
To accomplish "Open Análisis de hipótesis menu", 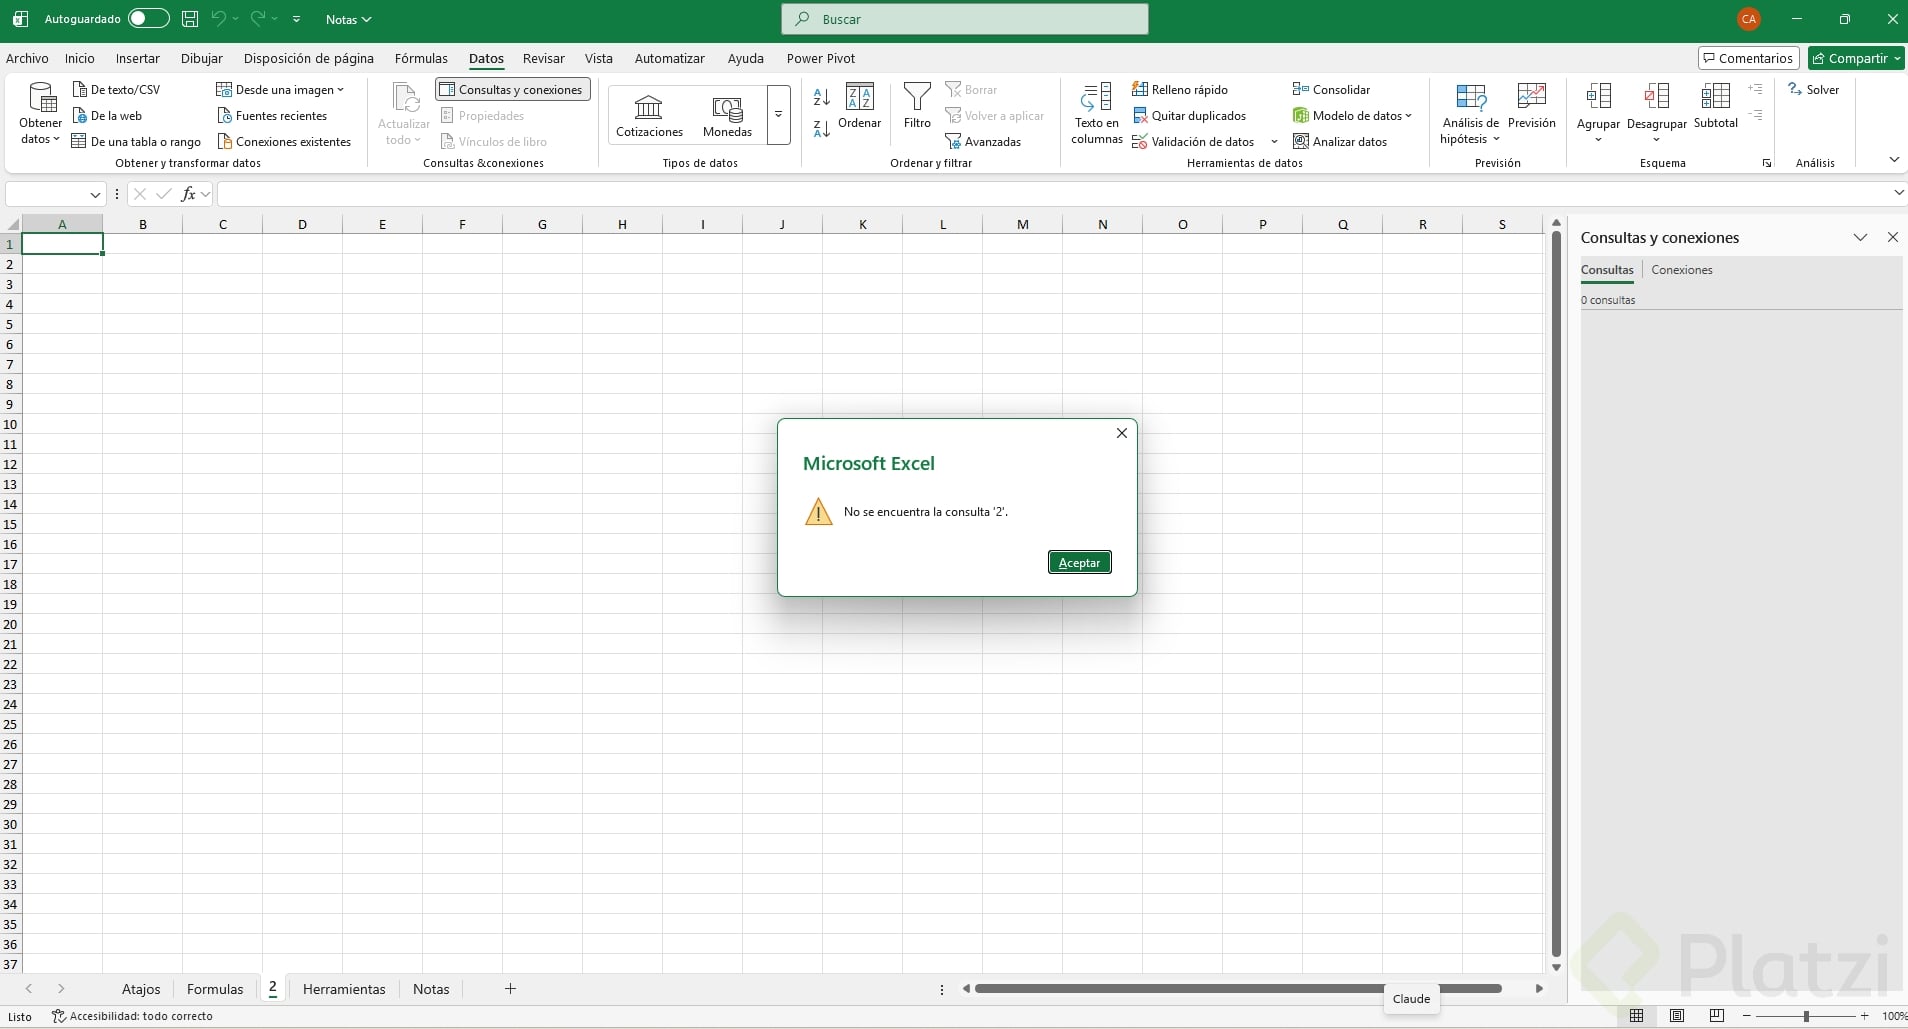I will click(1470, 114).
